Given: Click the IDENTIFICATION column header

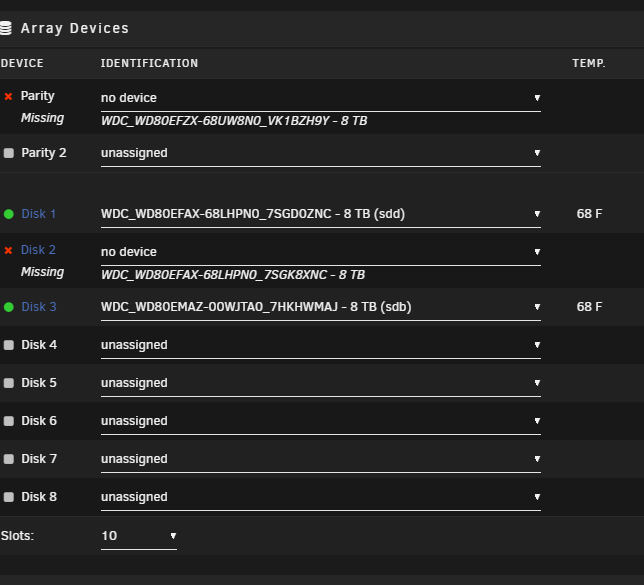Looking at the screenshot, I should 150,63.
